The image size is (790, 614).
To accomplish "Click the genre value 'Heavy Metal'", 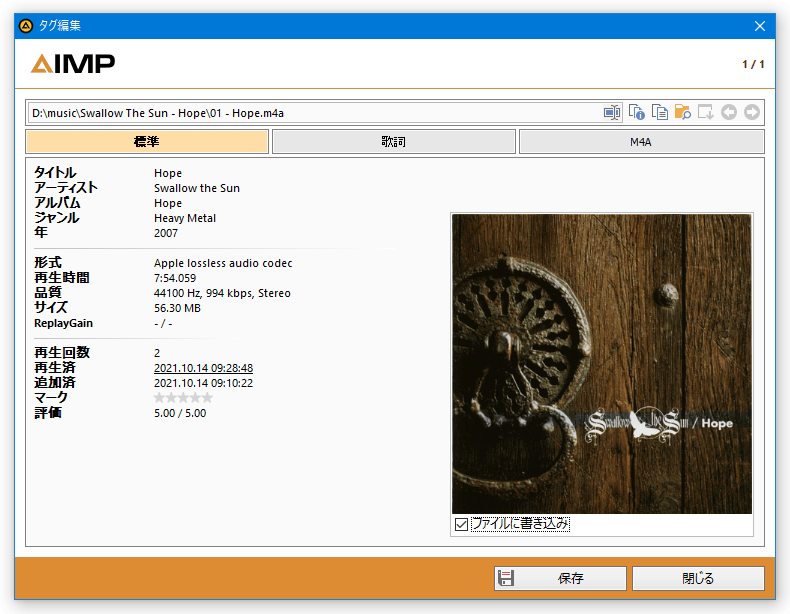I will point(185,218).
